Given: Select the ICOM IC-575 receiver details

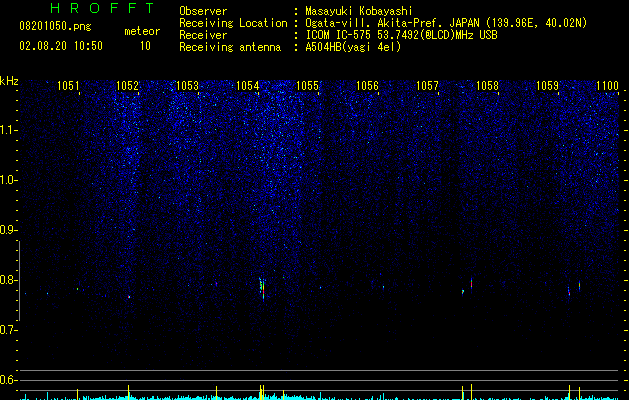Looking at the screenshot, I should tap(401, 35).
